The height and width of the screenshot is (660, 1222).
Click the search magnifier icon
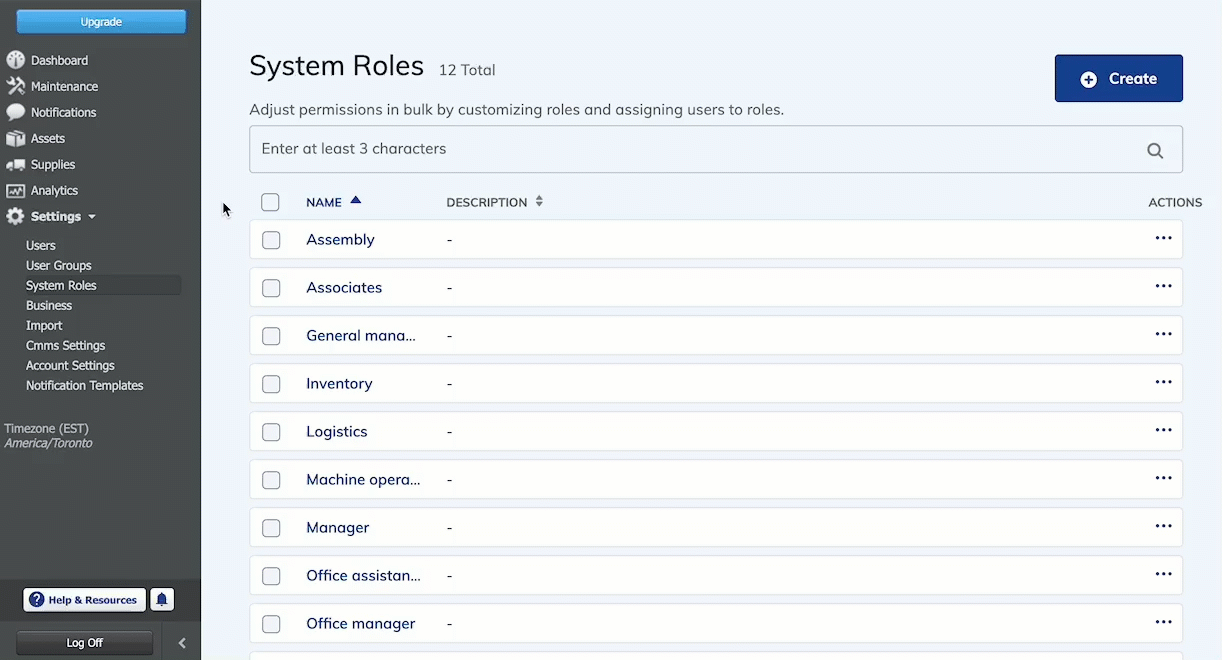pos(1155,150)
